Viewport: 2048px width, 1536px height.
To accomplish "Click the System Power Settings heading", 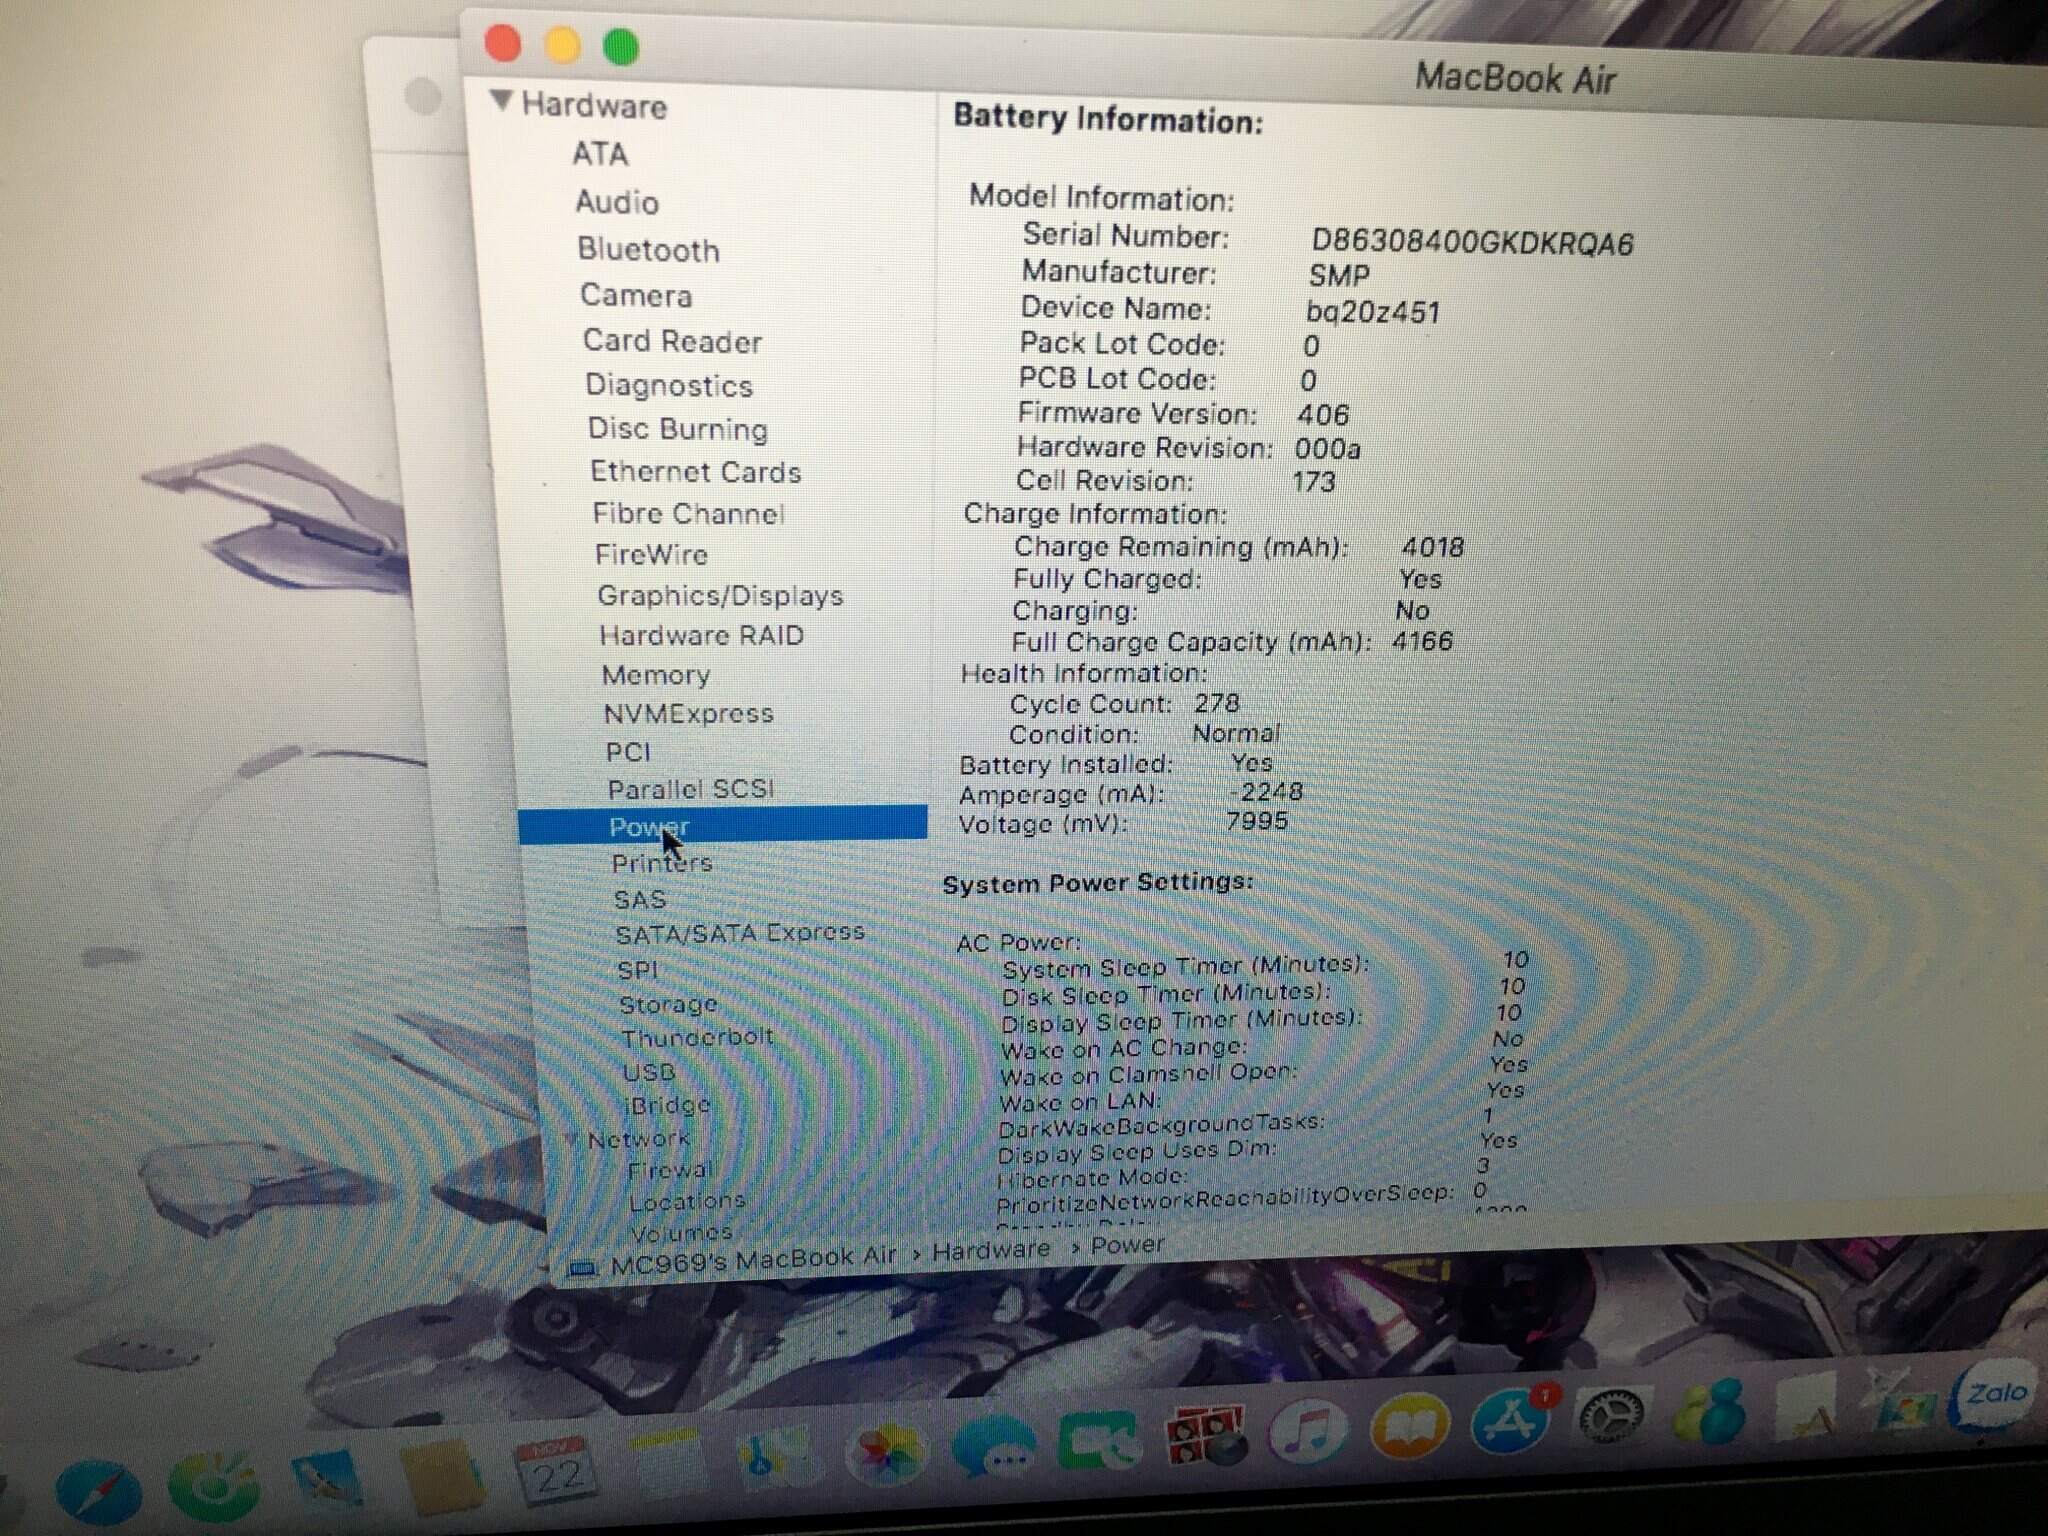I will (1098, 884).
